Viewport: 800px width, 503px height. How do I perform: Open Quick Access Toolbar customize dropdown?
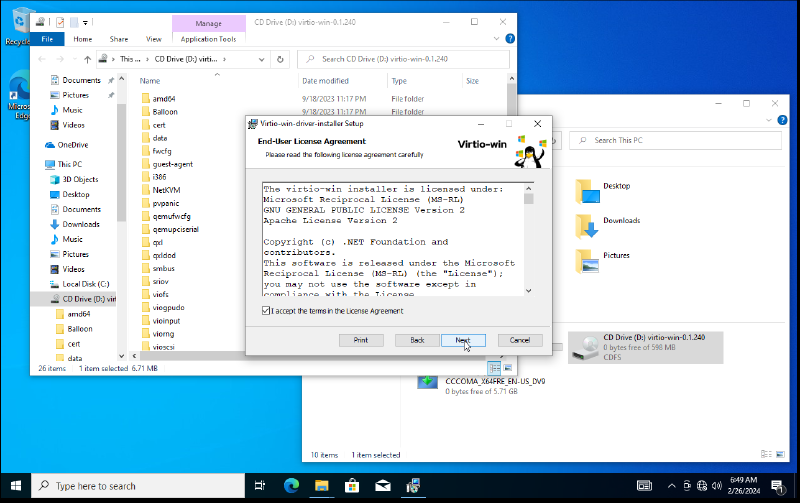pos(85,22)
